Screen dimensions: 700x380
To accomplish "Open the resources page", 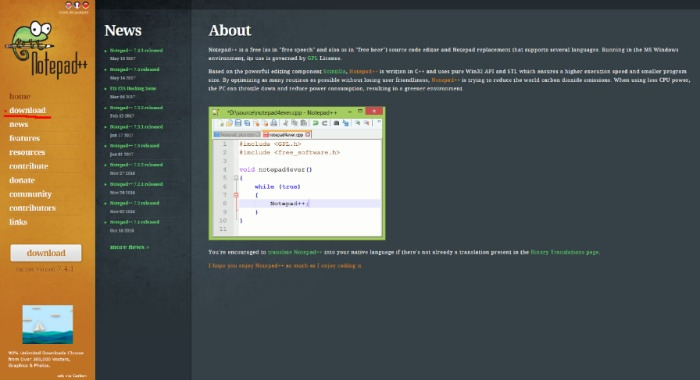I will click(27, 152).
